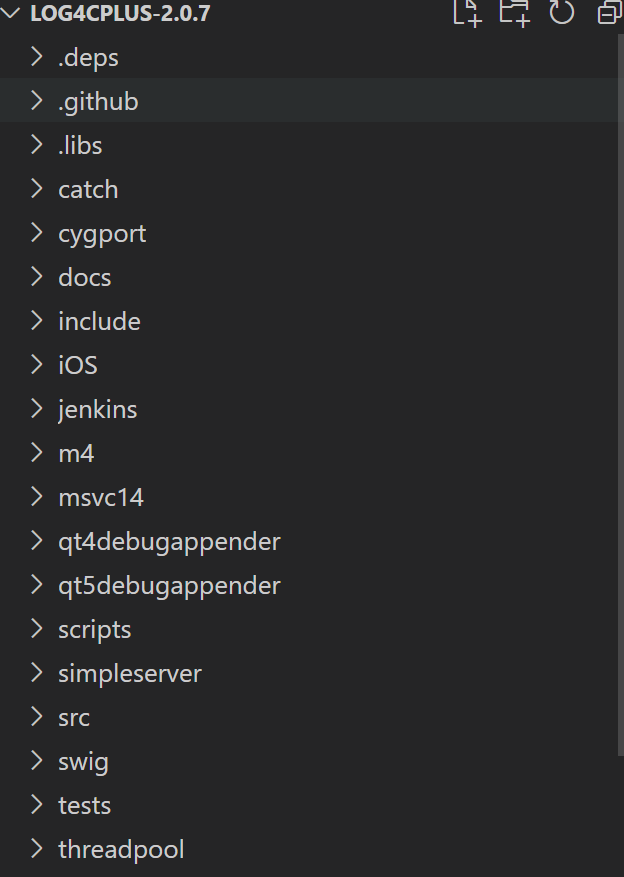
Task: Select the qt5debugappender folder
Action: coord(170,585)
